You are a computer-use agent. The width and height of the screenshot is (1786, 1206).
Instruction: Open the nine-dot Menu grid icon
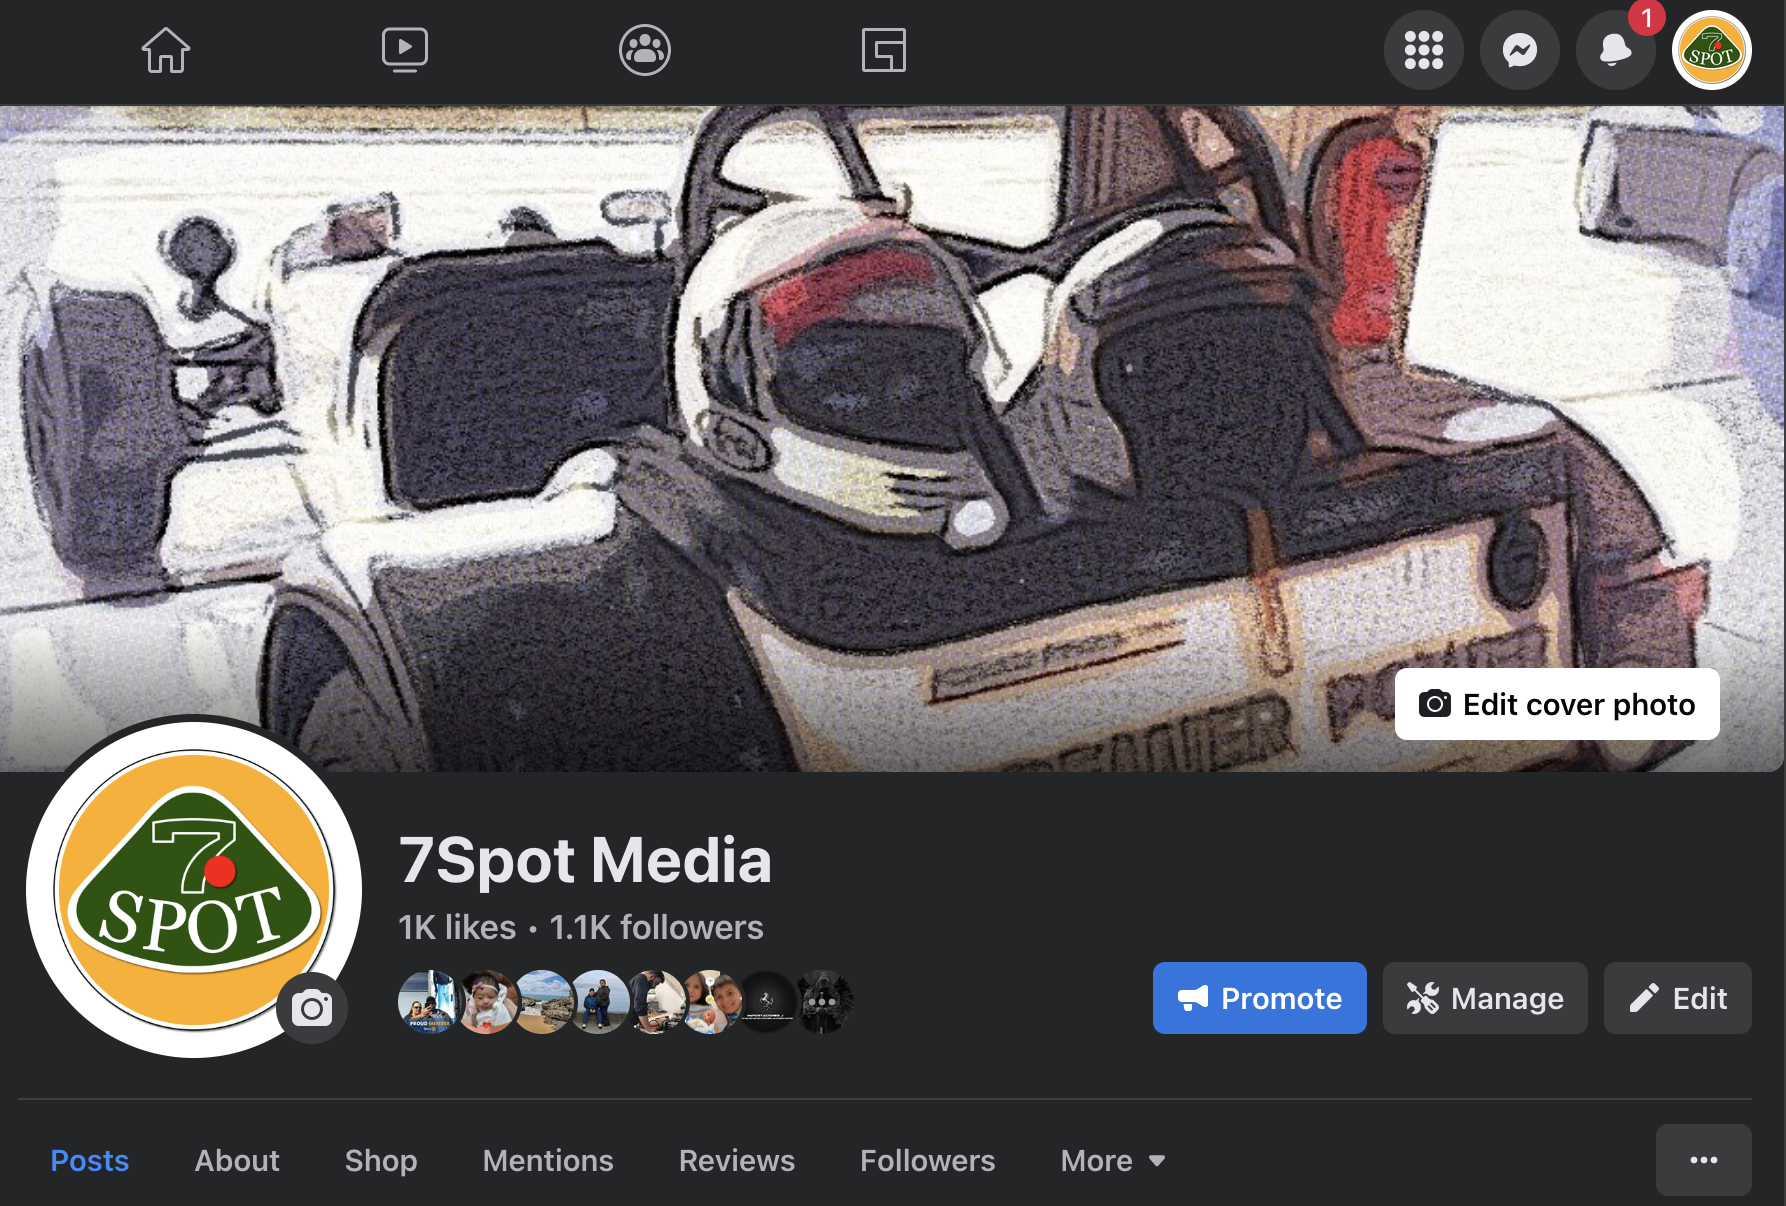[x=1423, y=50]
